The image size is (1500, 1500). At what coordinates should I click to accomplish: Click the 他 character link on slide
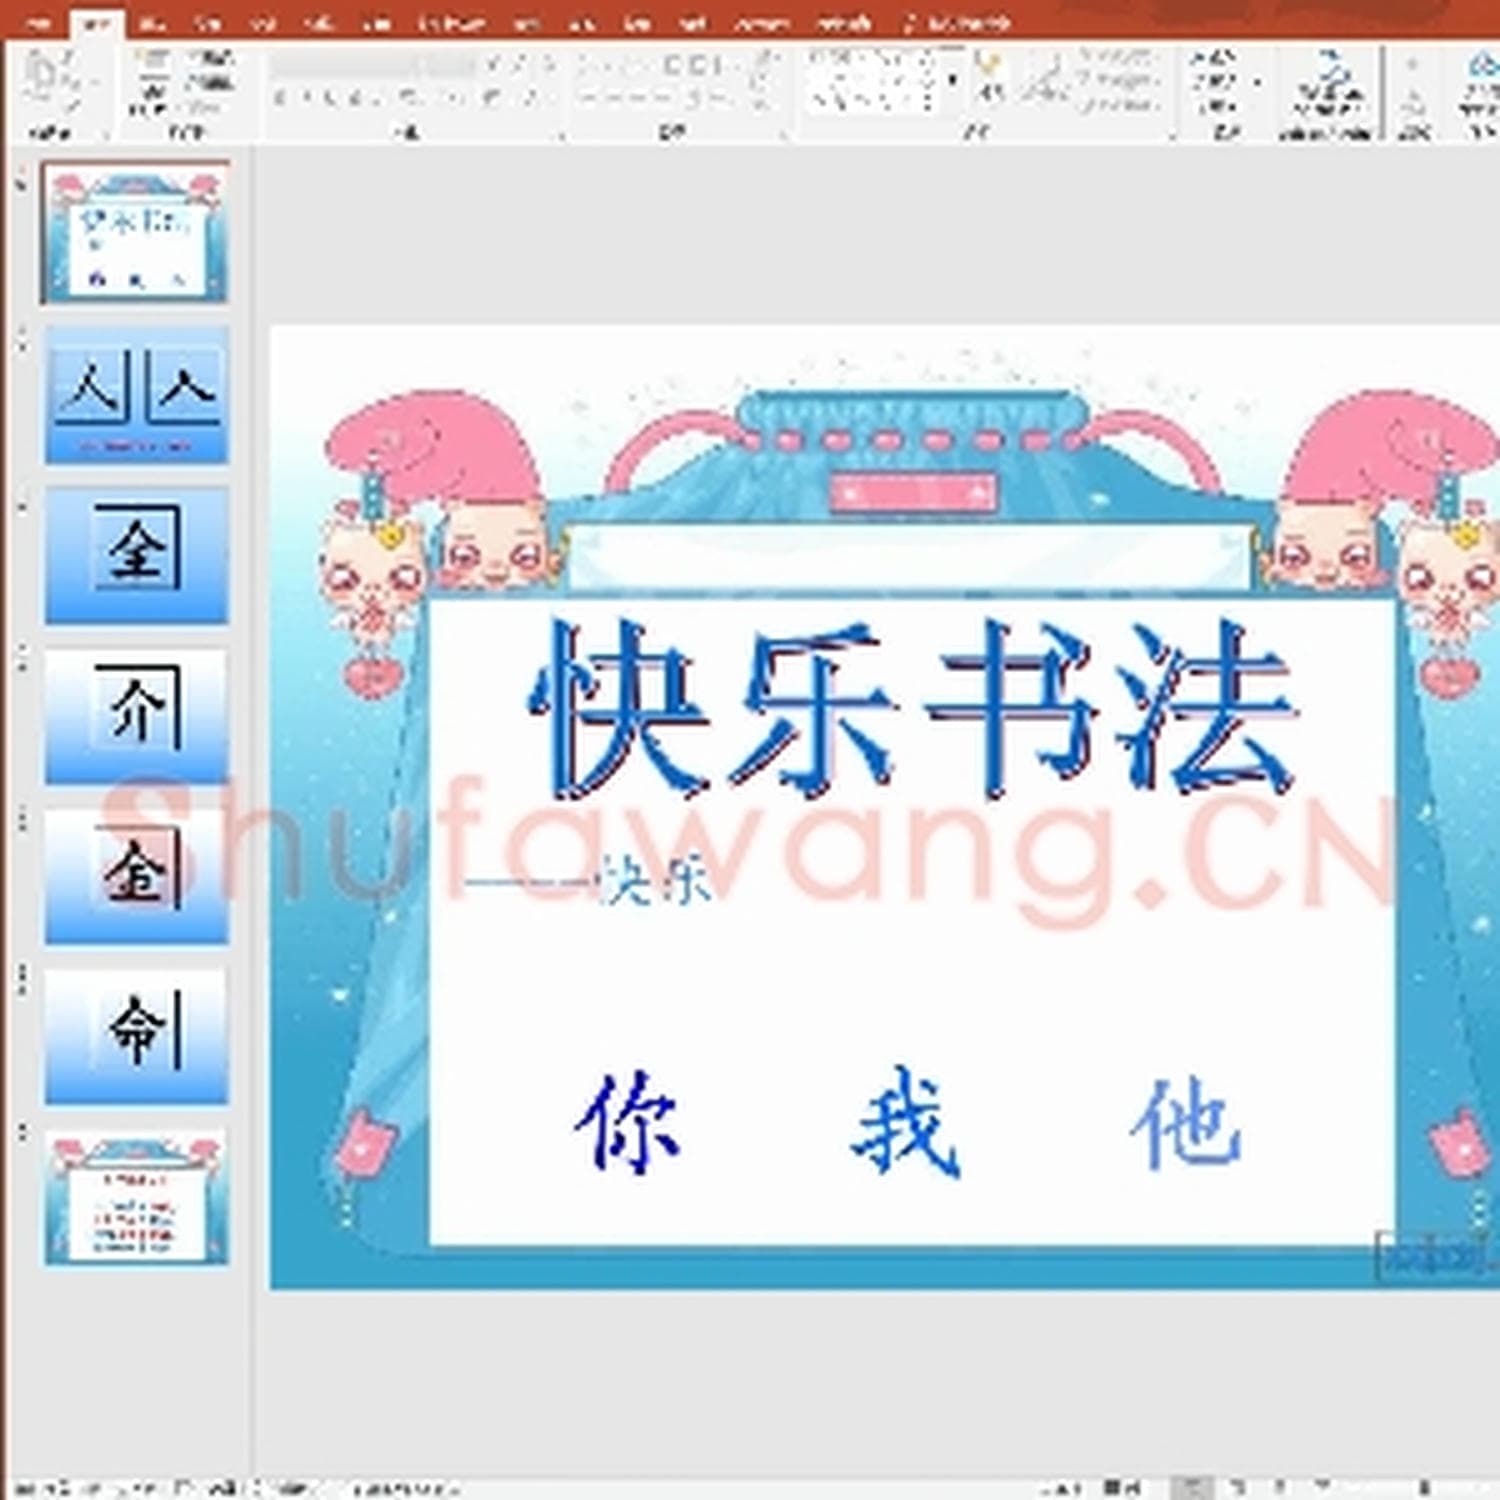[1186, 1124]
